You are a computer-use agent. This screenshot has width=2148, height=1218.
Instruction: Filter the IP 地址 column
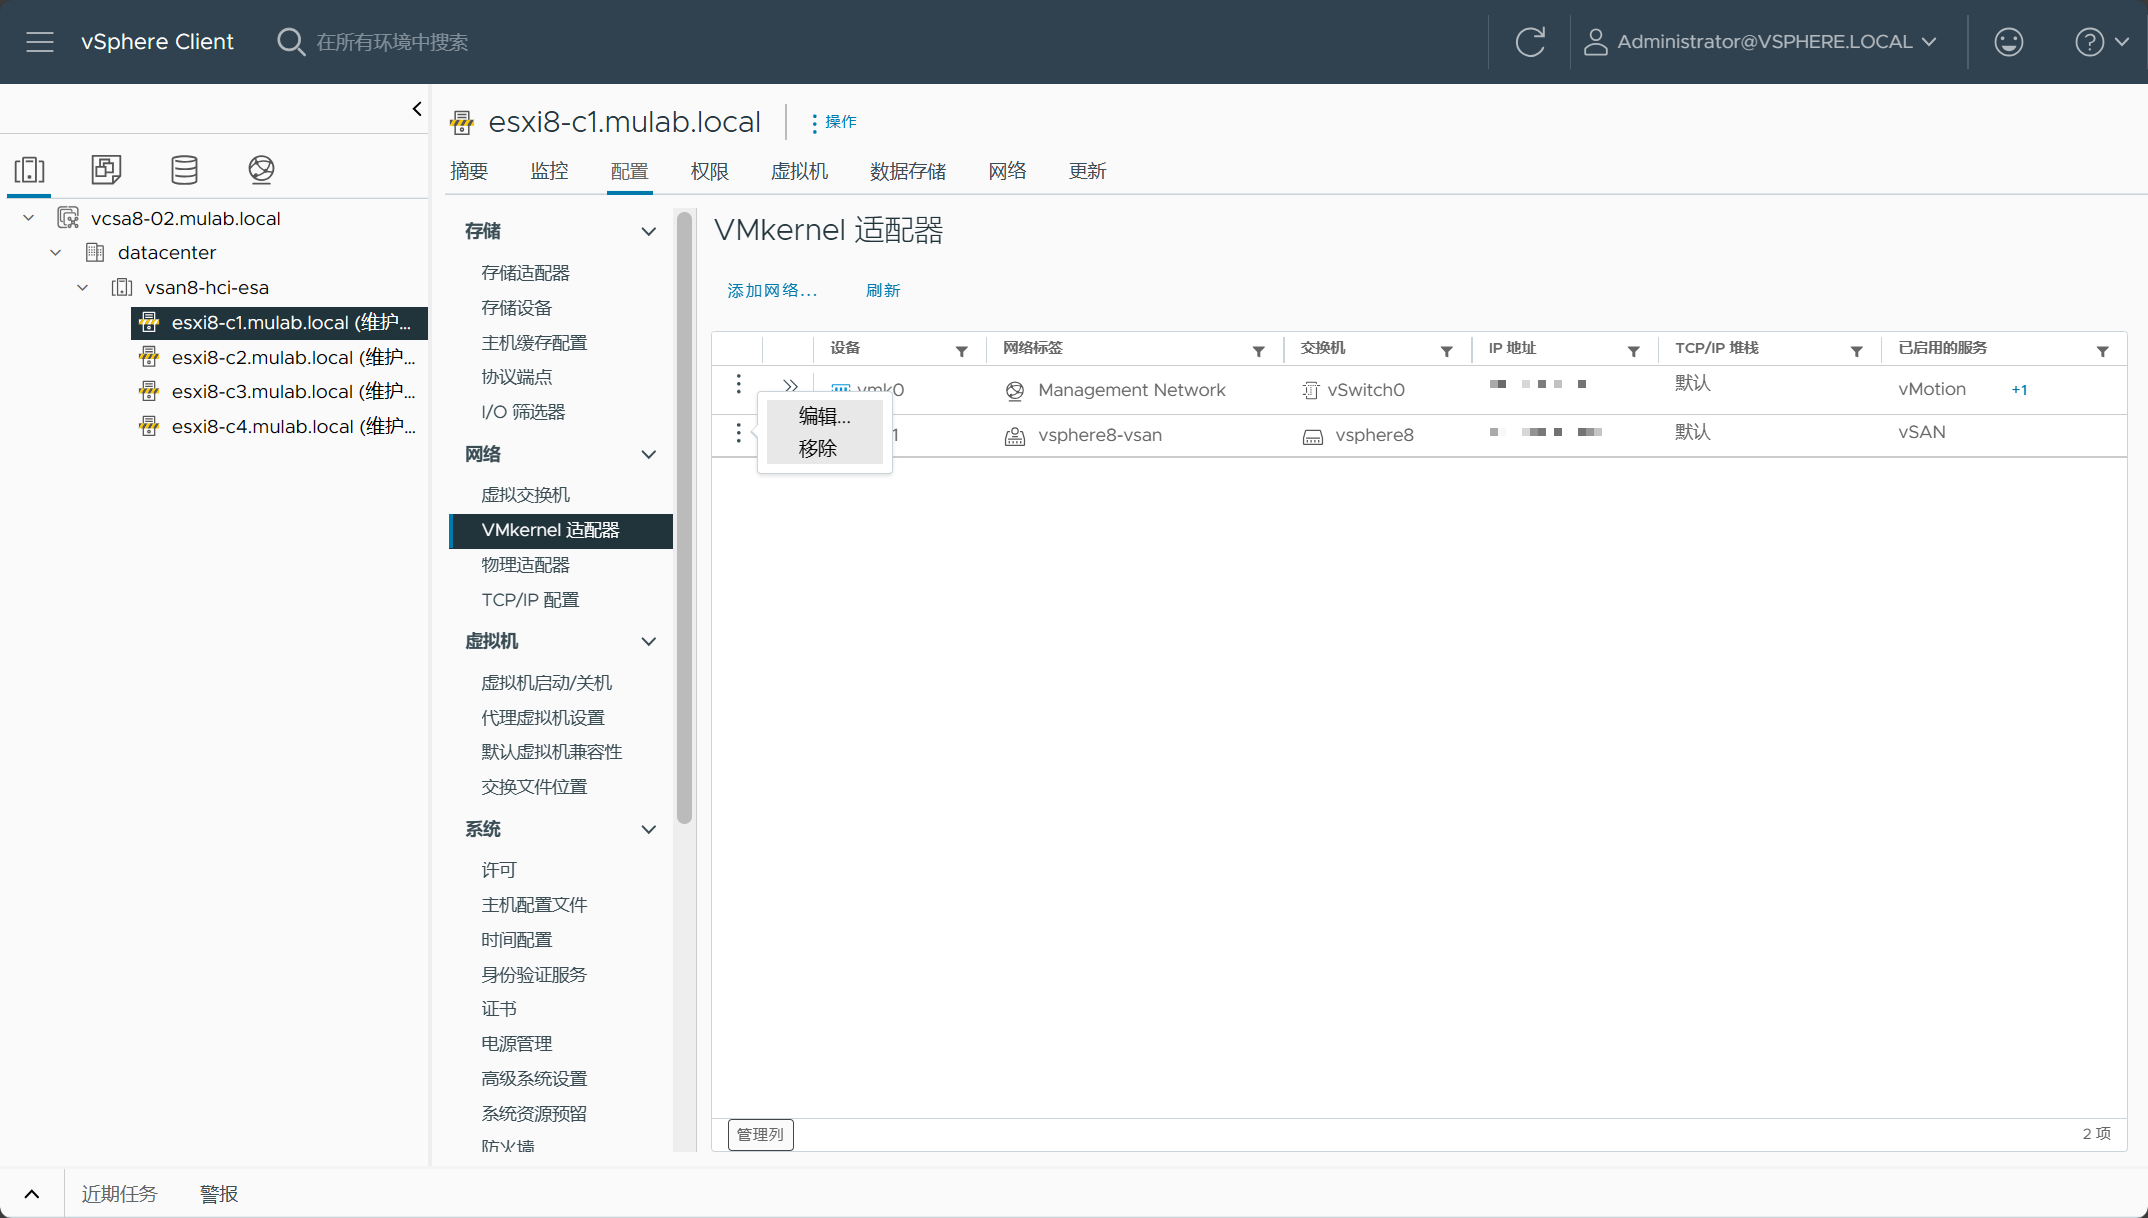[1633, 351]
